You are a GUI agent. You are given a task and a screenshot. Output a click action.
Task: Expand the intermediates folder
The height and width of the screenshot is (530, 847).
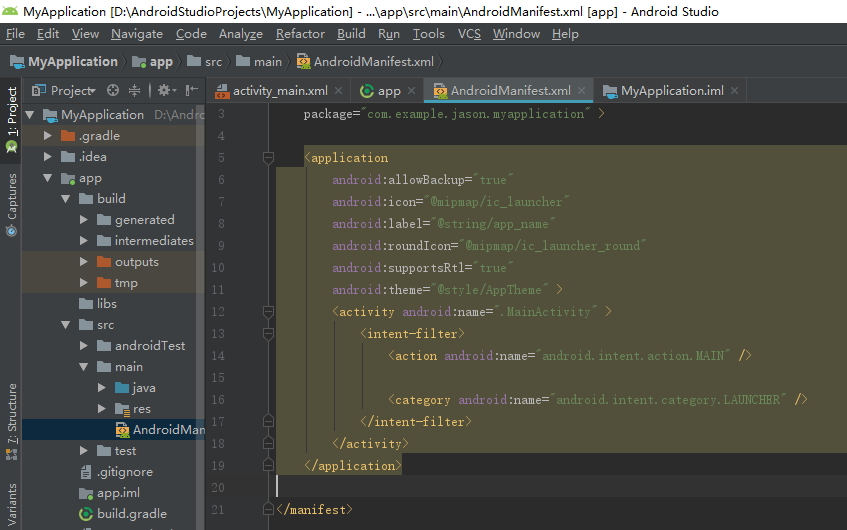point(83,241)
